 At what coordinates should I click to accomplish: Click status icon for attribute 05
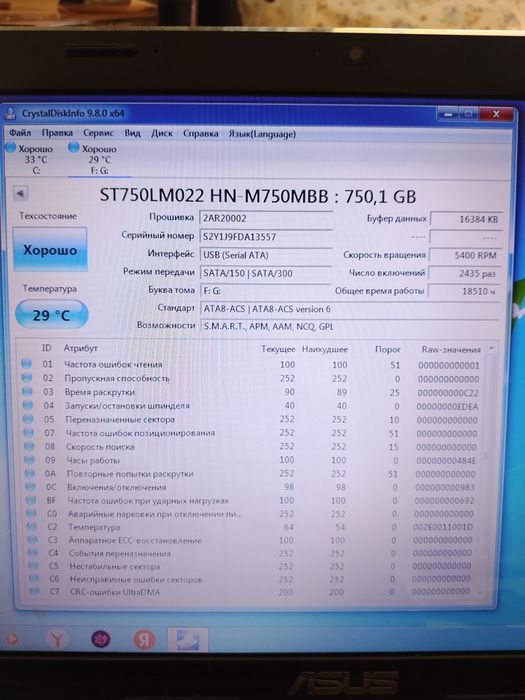(x=28, y=419)
